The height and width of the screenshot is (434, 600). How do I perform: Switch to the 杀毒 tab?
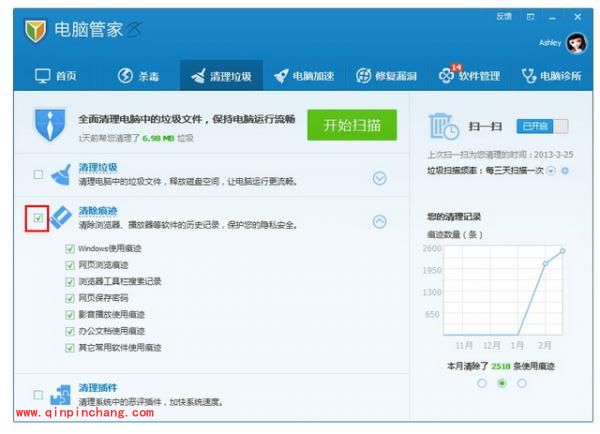[x=138, y=76]
